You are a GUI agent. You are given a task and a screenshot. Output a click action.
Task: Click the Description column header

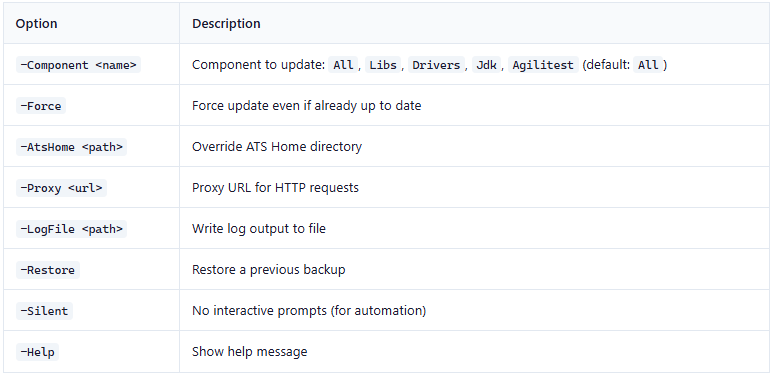[226, 24]
